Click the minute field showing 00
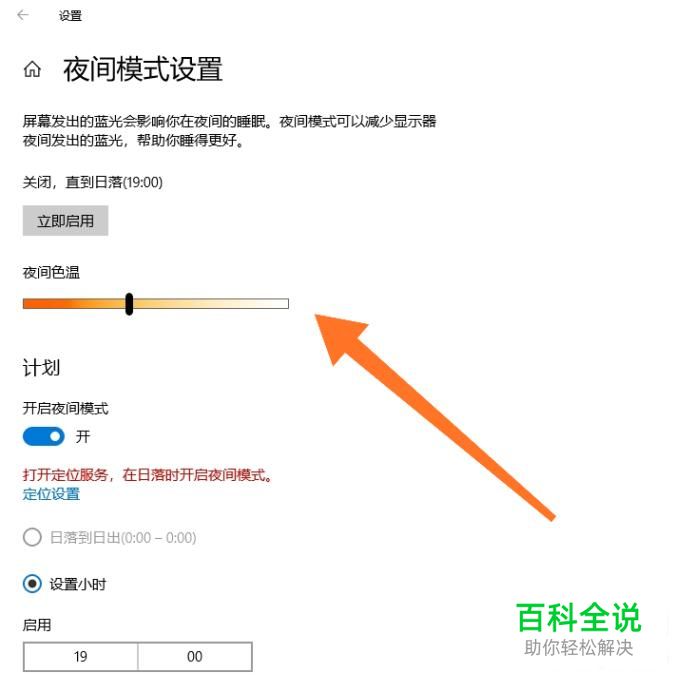Screen dimensions: 692x692 pyautogui.click(x=195, y=656)
